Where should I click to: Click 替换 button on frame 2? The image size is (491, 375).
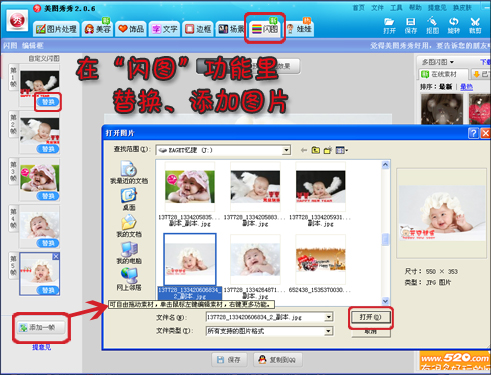tap(48, 149)
